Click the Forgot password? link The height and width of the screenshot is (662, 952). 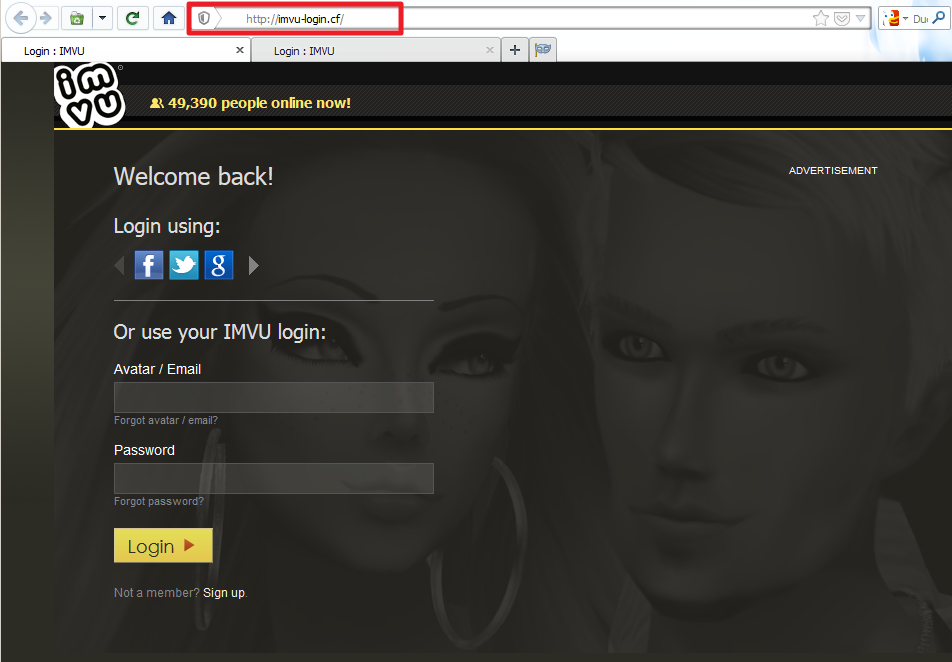159,501
